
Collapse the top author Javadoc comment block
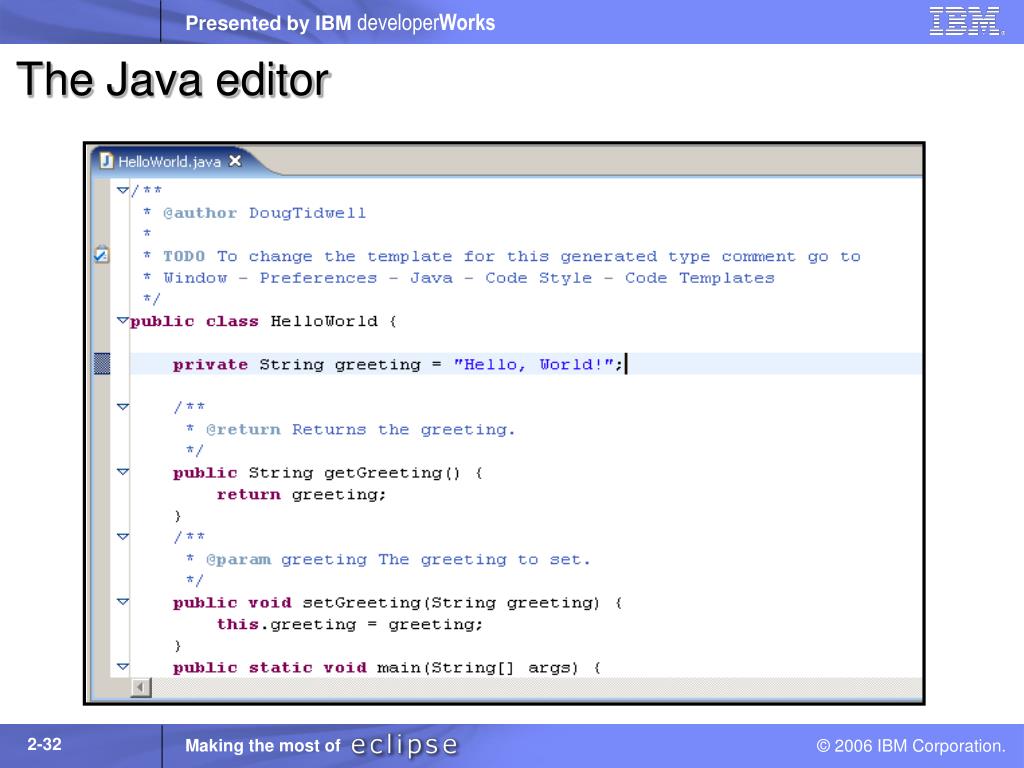point(122,191)
